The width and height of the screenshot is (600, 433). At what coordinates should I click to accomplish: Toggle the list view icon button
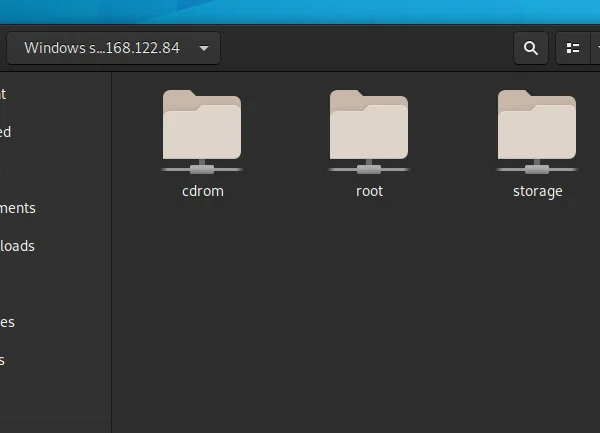click(573, 48)
